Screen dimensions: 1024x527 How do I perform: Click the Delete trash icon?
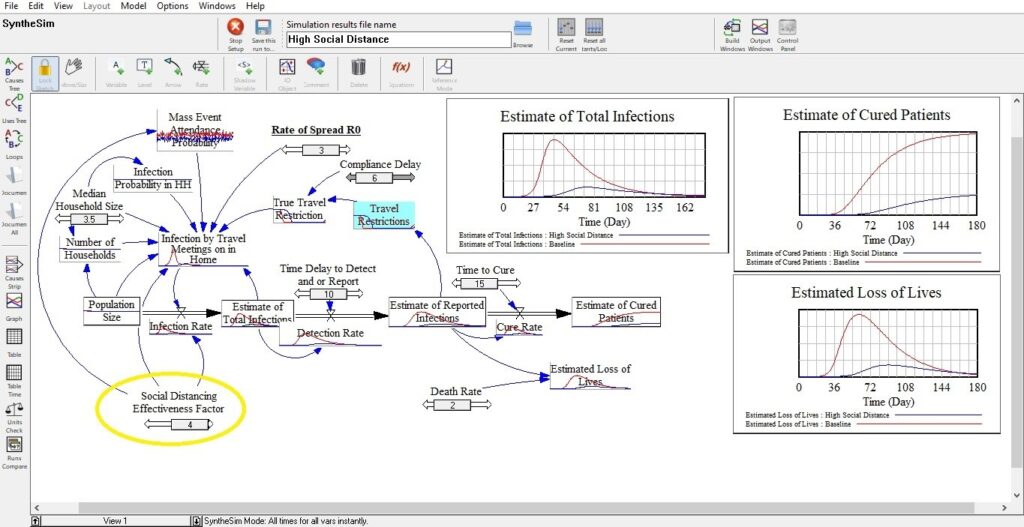coord(359,67)
